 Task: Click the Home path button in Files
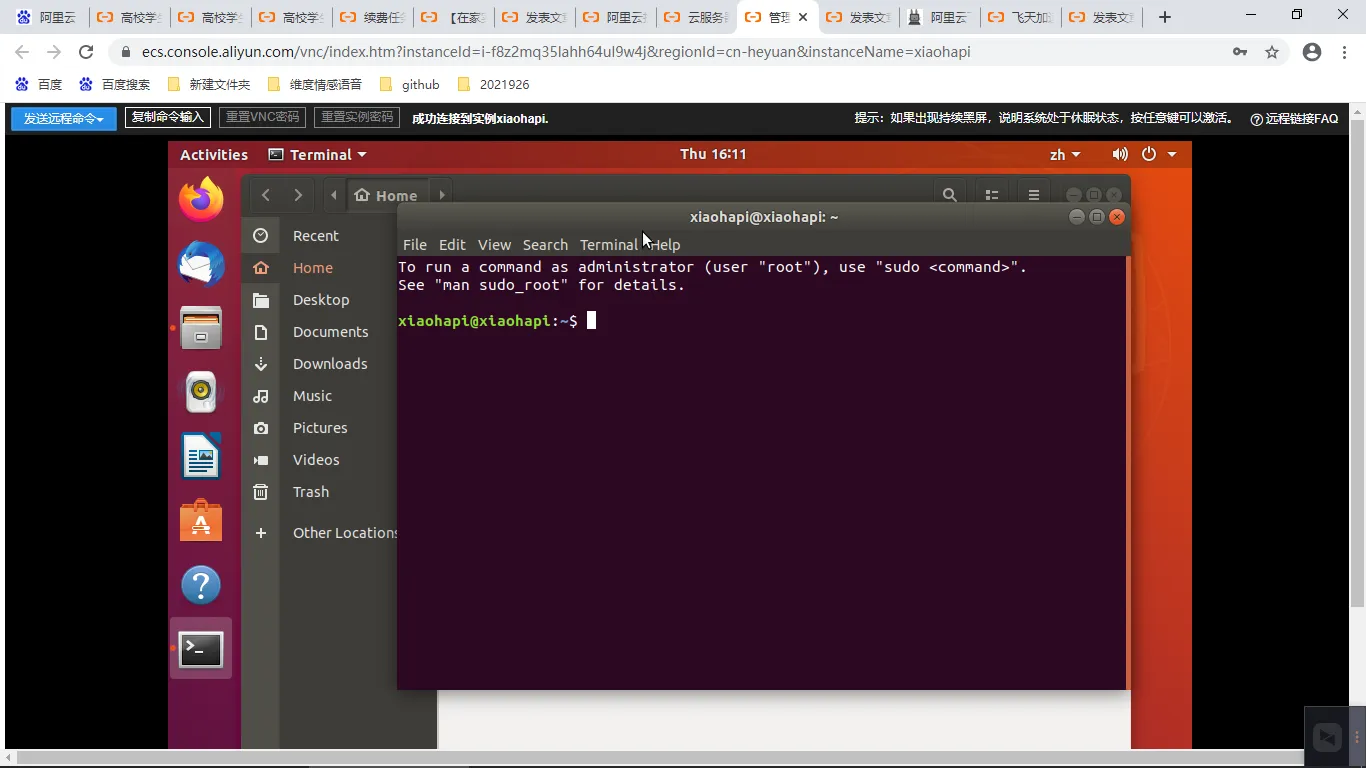[386, 195]
